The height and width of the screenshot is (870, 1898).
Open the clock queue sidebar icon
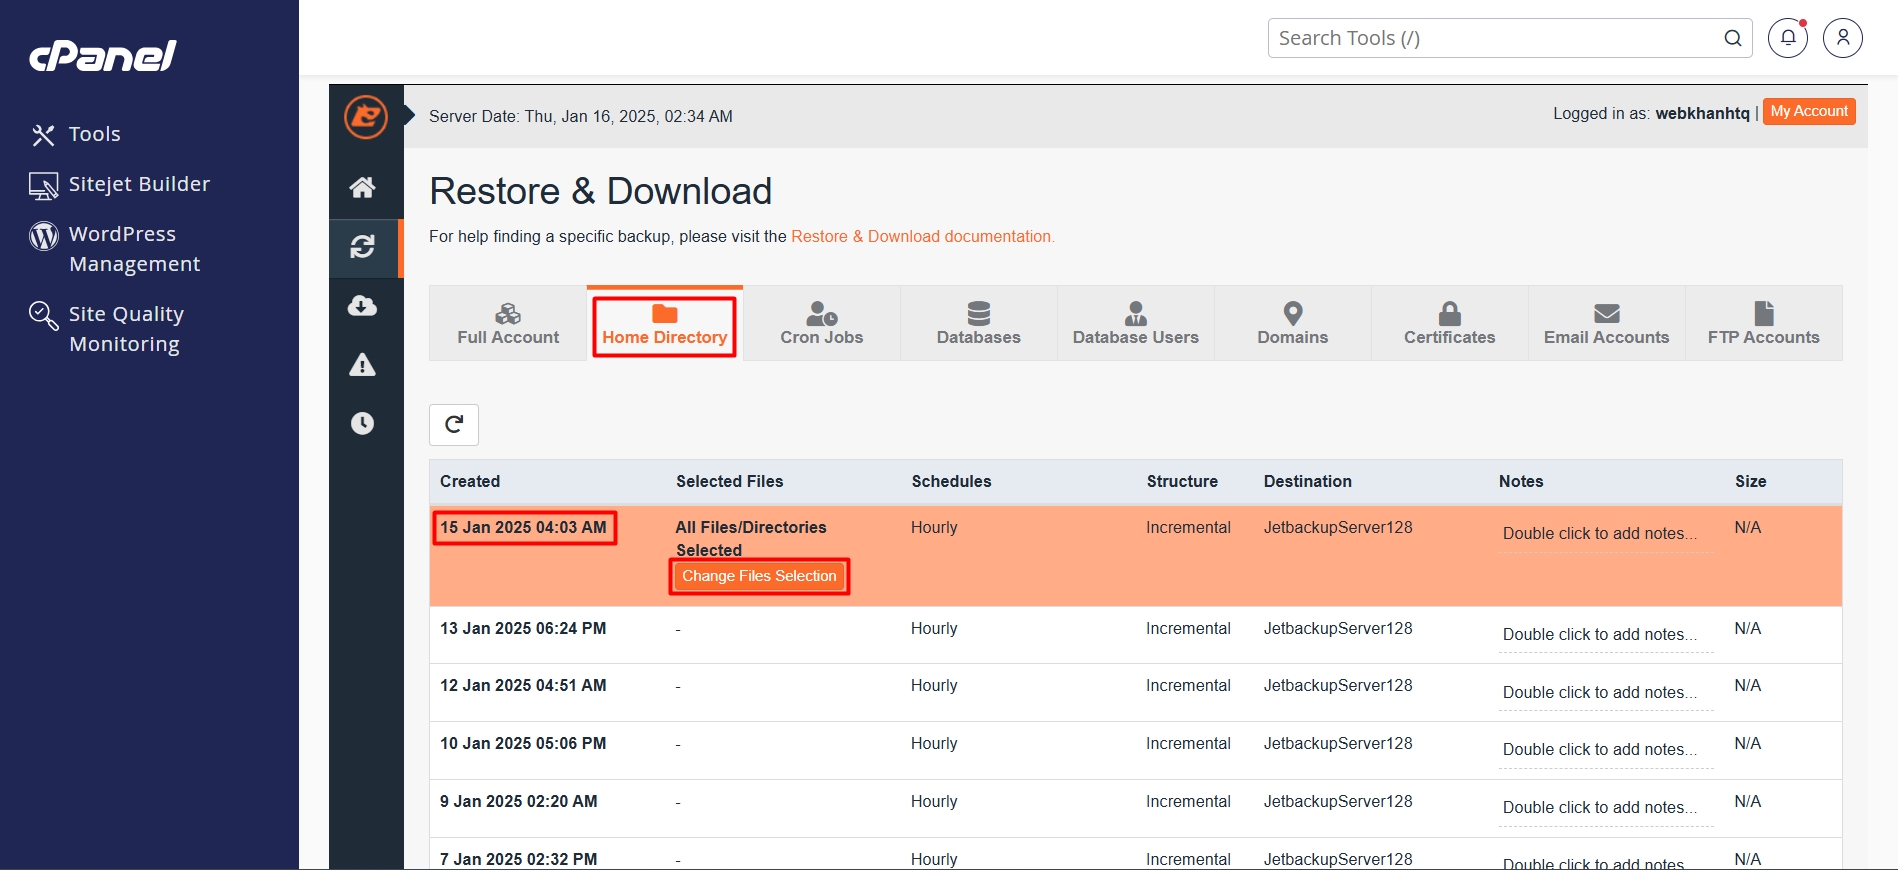362,424
